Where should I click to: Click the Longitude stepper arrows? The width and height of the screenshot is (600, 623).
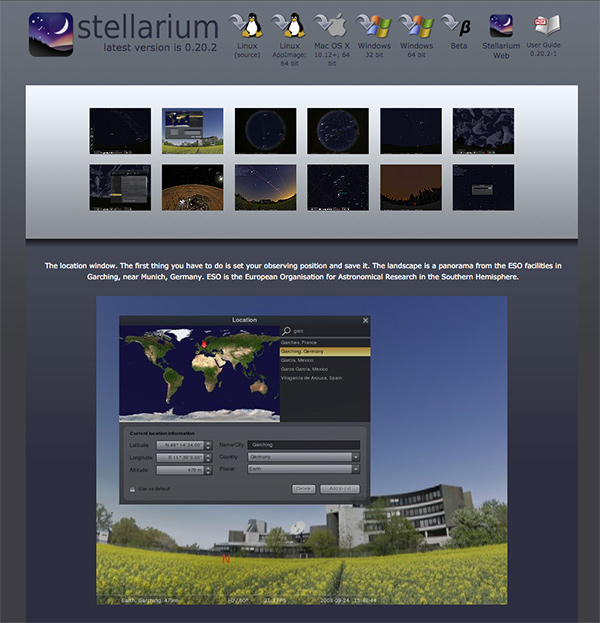coord(209,458)
